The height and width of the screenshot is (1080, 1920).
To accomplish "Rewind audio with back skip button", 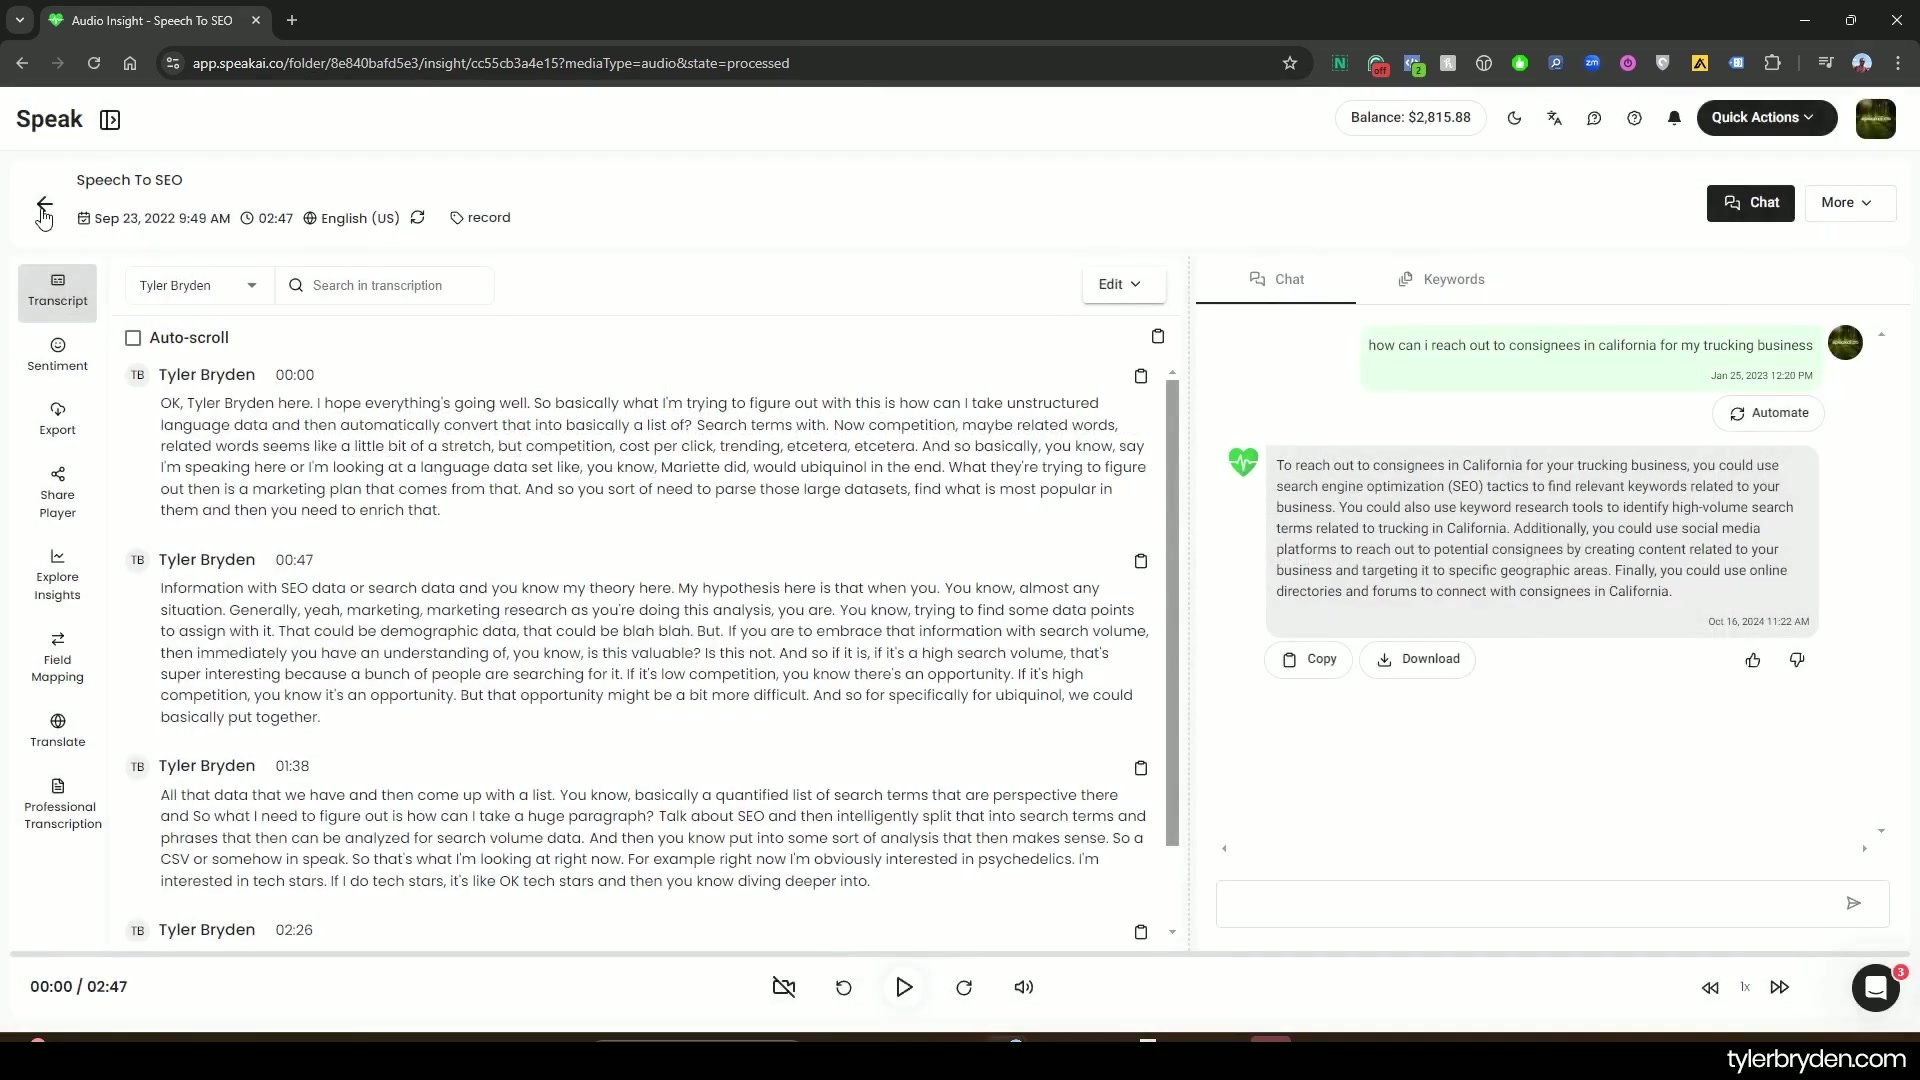I will [844, 987].
